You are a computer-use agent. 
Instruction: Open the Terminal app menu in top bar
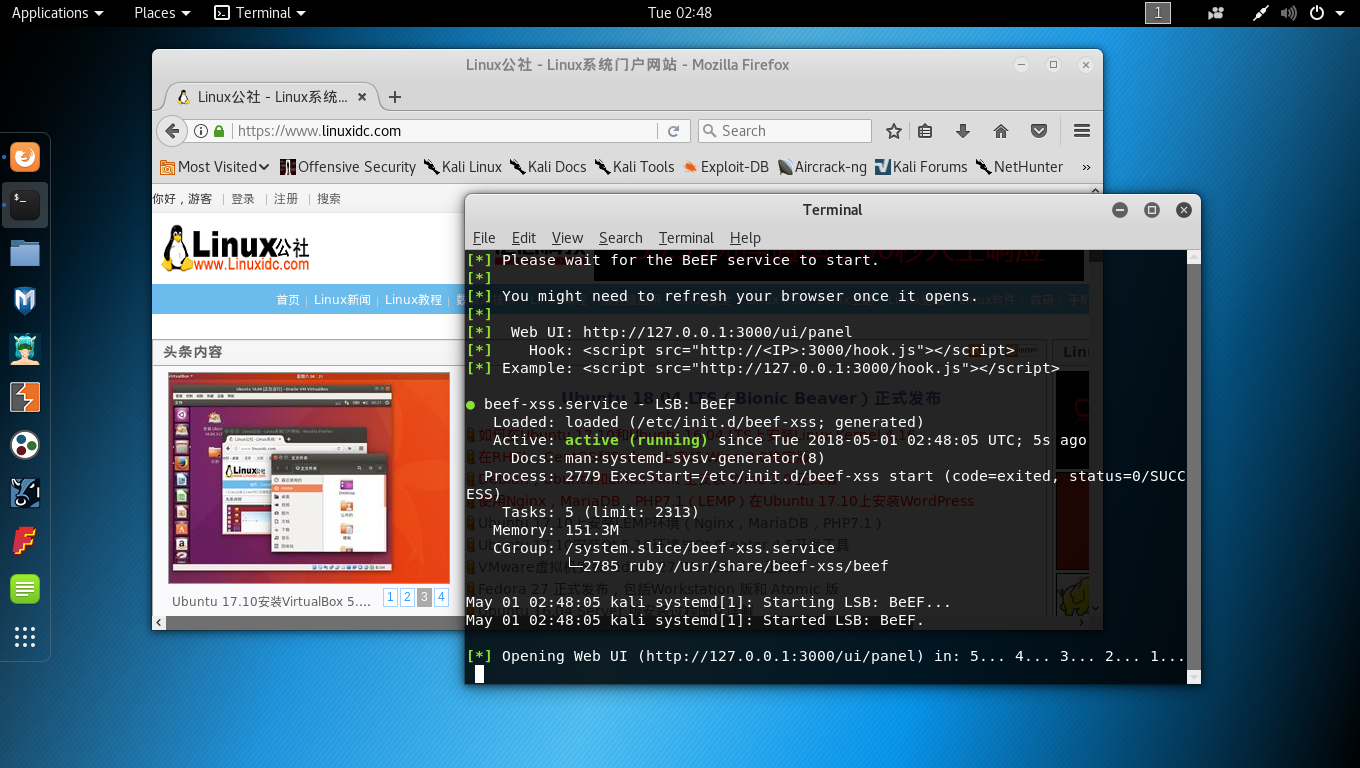click(260, 13)
